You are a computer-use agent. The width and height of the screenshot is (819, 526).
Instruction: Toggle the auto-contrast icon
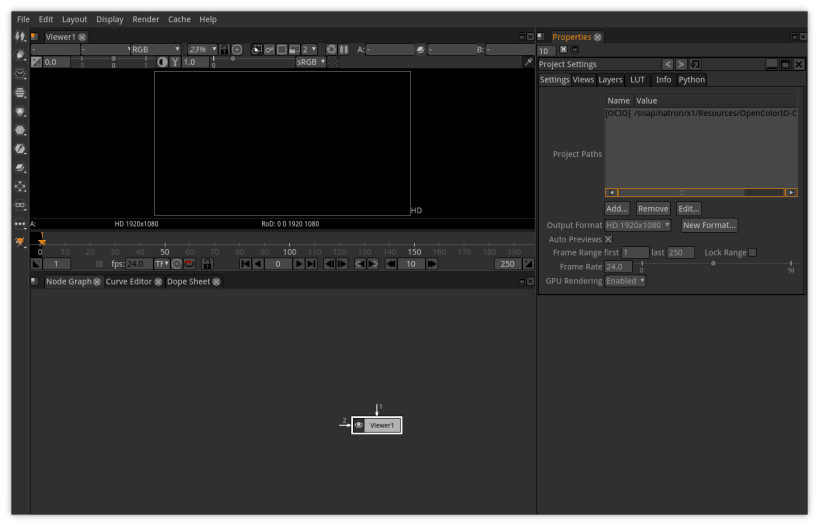[162, 62]
